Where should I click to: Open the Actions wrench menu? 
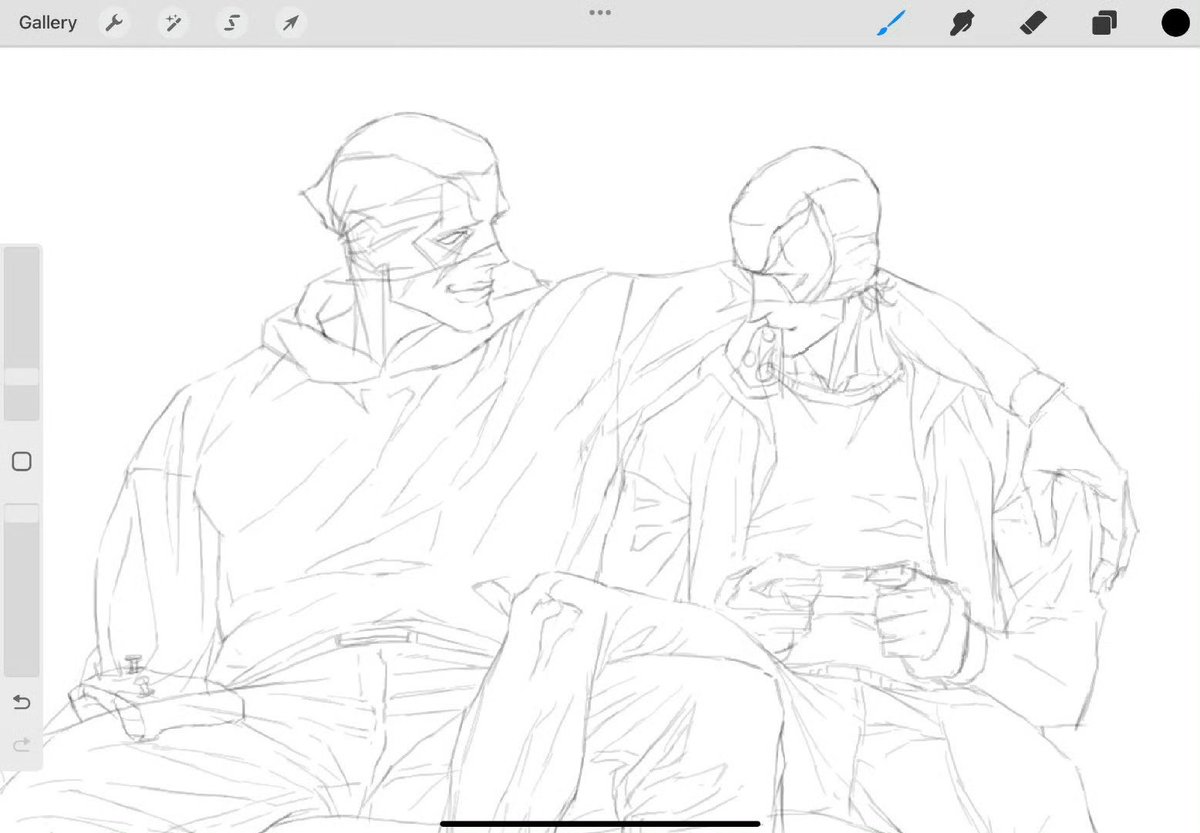pos(114,23)
